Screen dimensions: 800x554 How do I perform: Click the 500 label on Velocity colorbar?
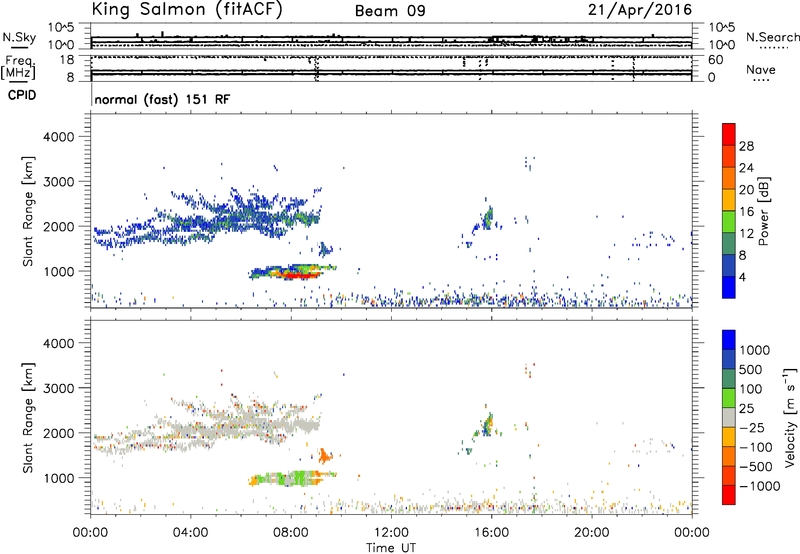pos(753,369)
